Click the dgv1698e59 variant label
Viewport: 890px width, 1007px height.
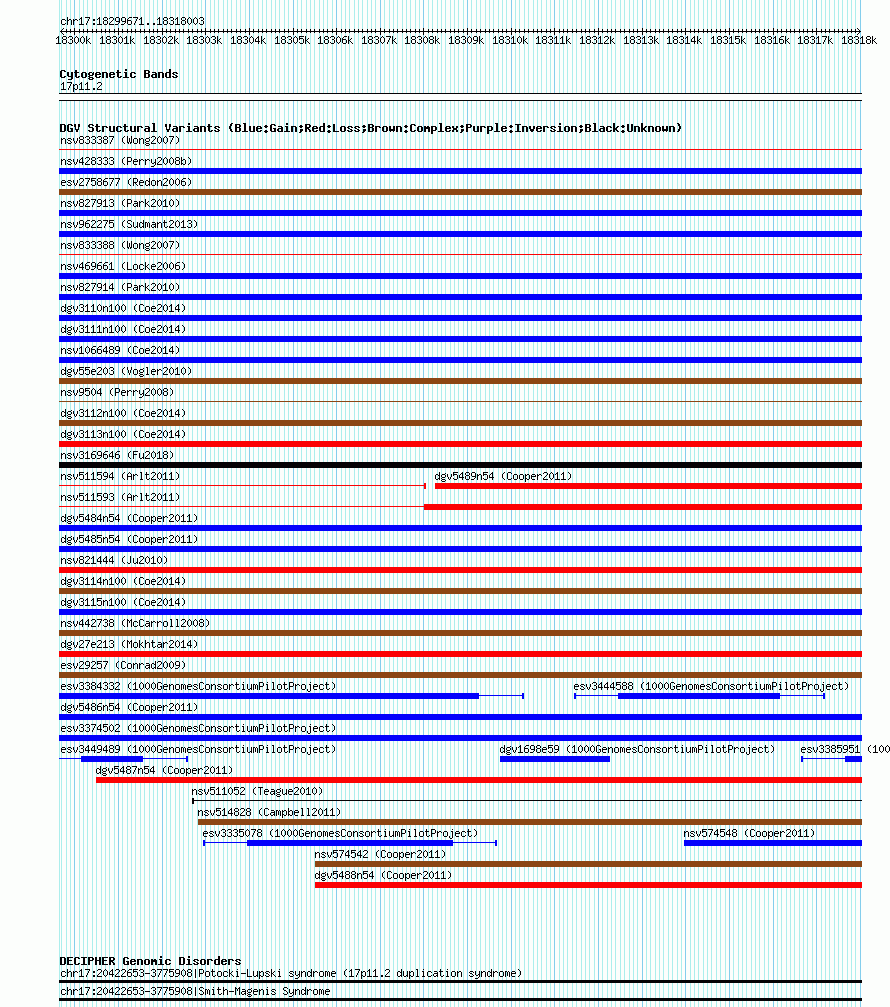pyautogui.click(x=637, y=749)
